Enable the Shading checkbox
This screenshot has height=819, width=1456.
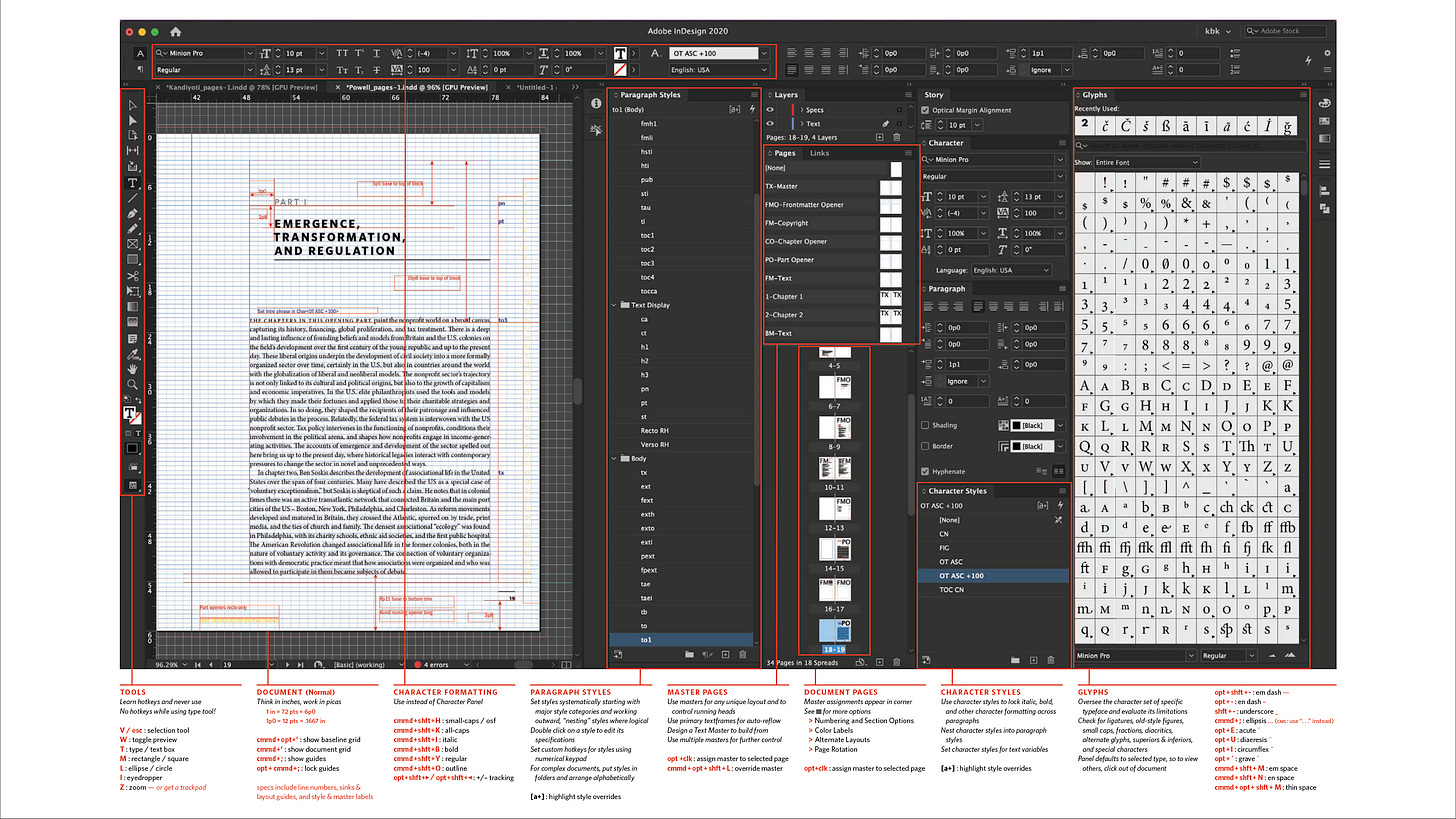(925, 425)
